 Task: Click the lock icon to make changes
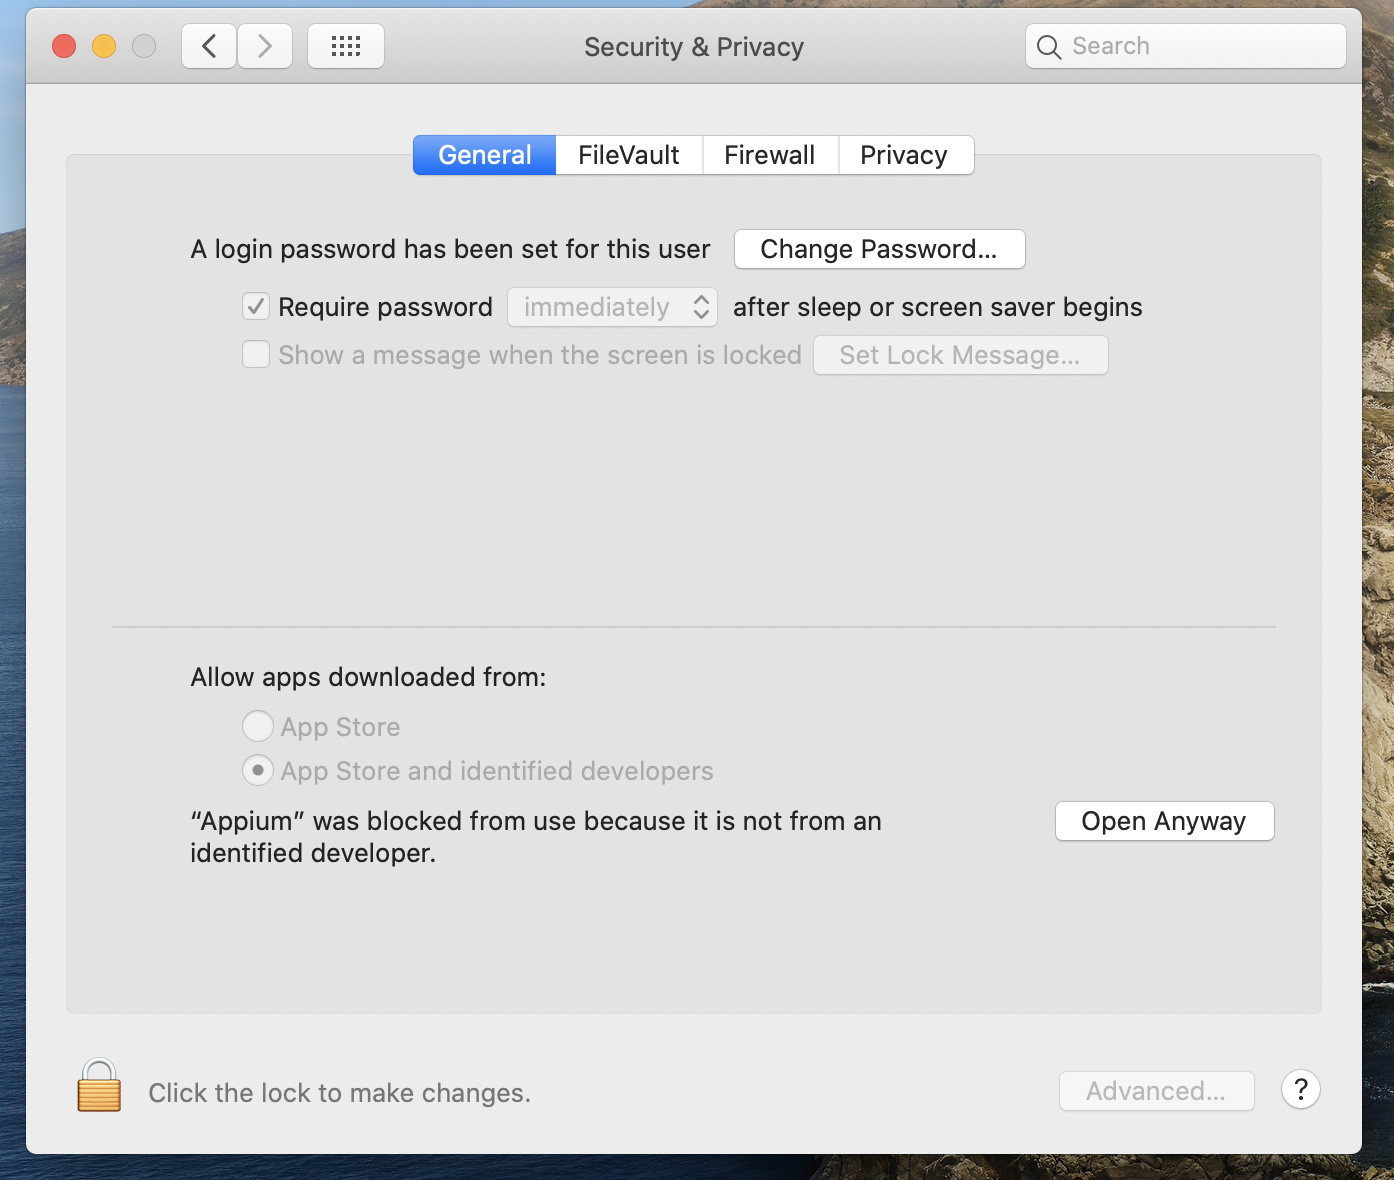pyautogui.click(x=99, y=1086)
